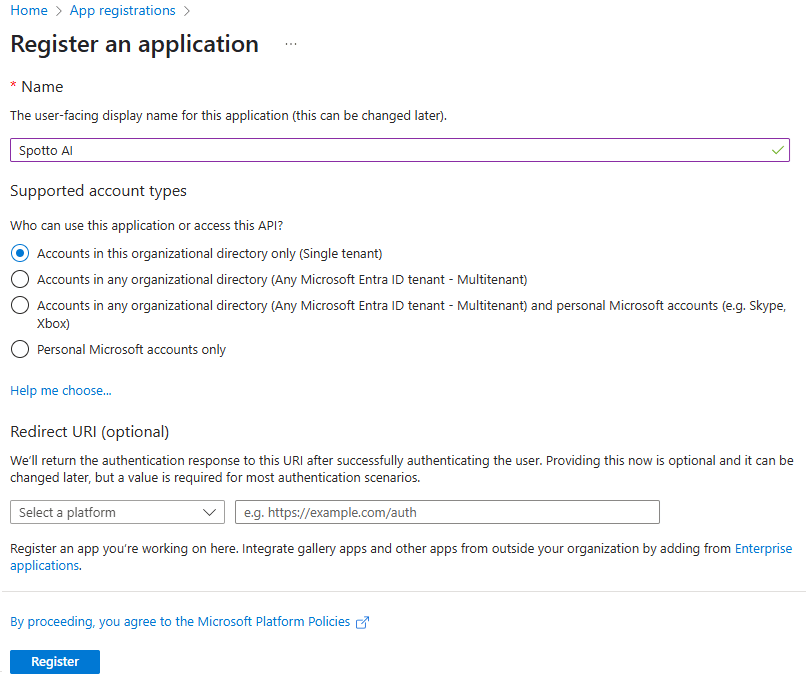
Task: Click the green checkmark in the Name field
Action: [778, 150]
